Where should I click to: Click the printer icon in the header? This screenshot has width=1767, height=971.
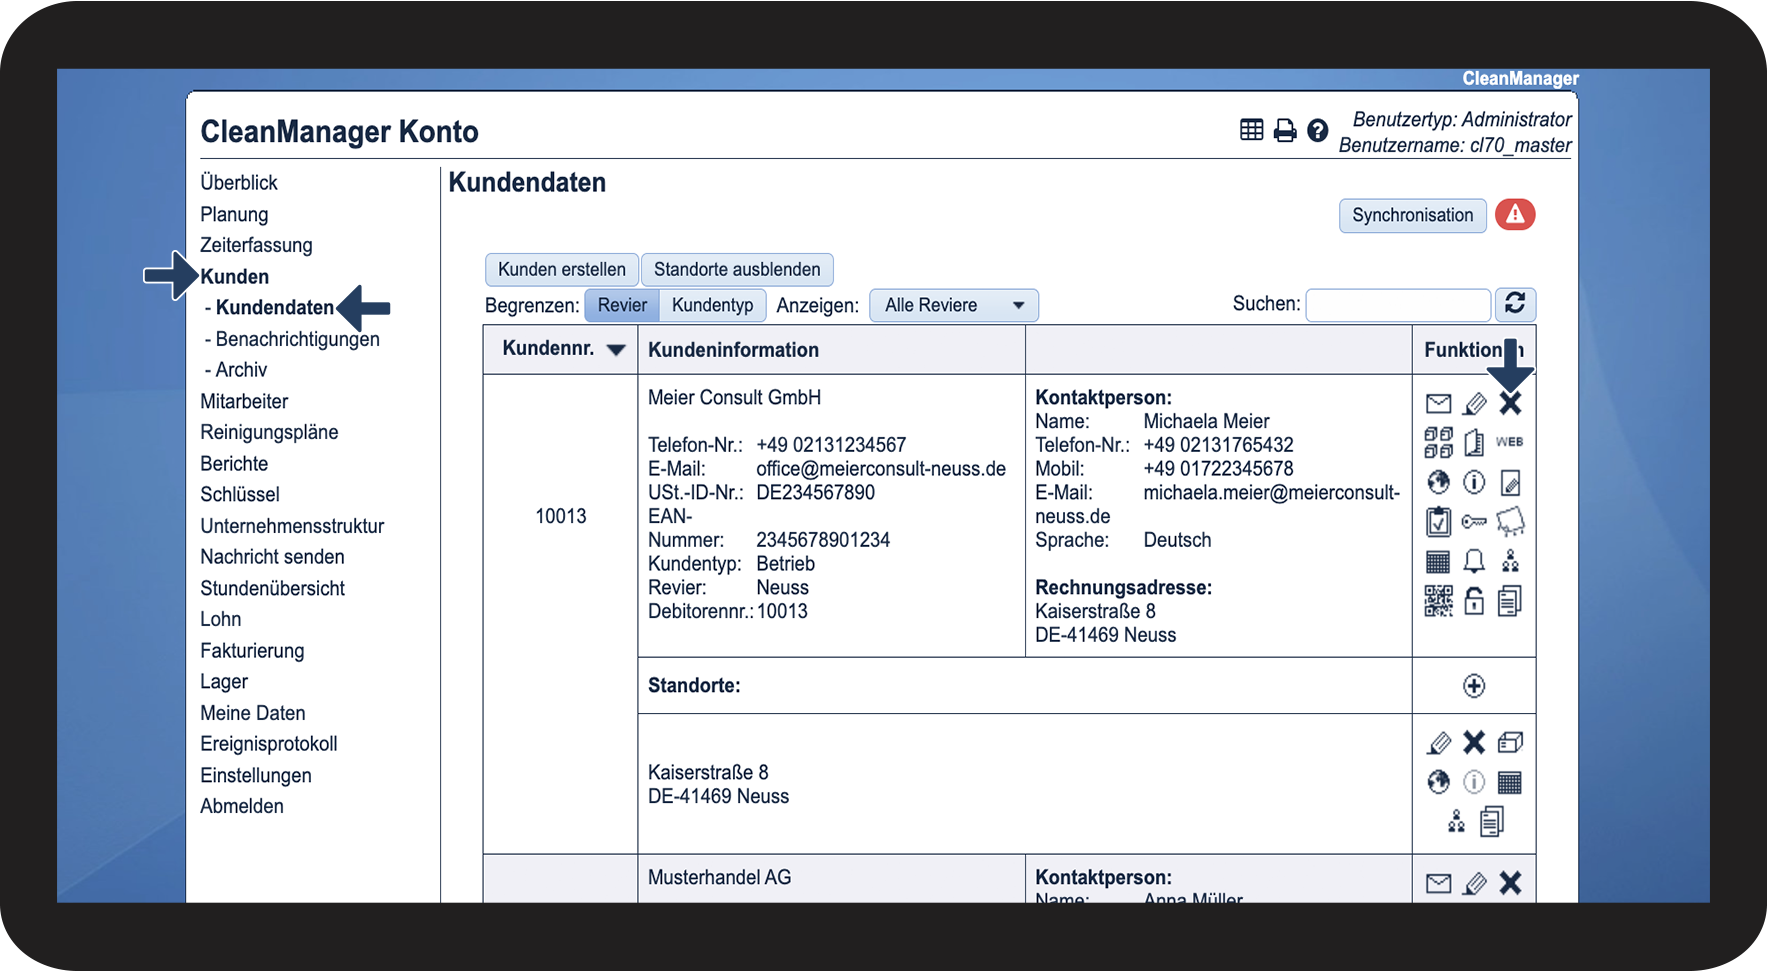(1284, 131)
